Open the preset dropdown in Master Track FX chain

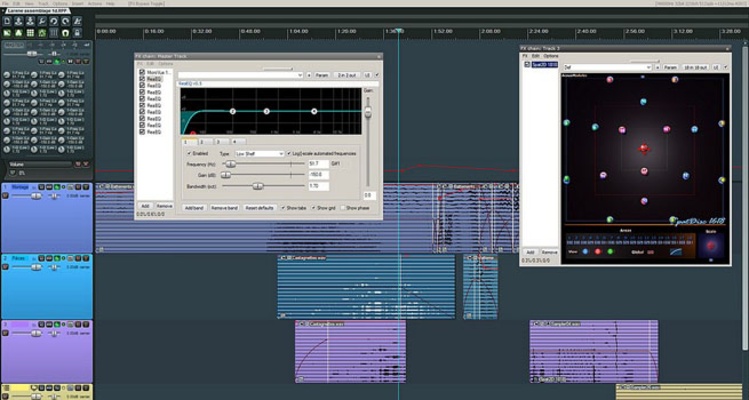click(x=240, y=75)
